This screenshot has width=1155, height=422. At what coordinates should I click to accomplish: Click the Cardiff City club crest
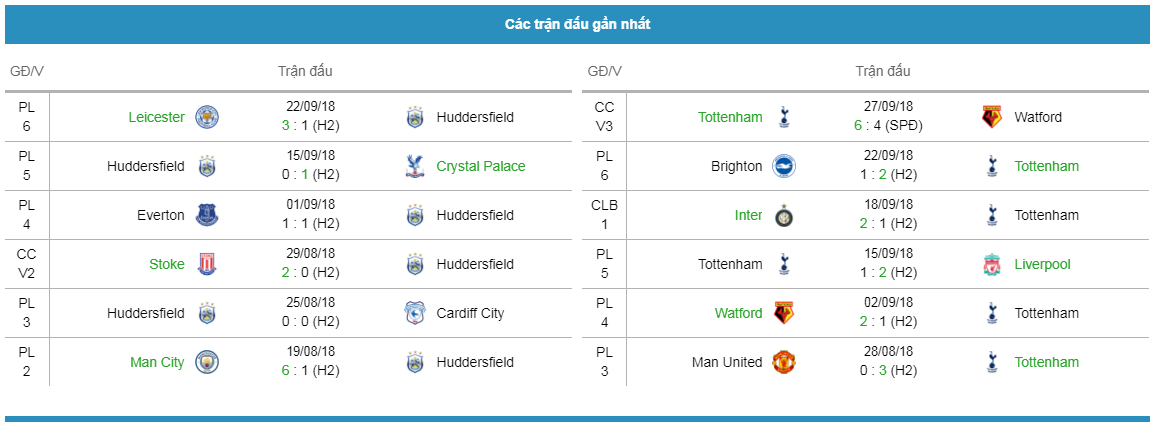(415, 313)
